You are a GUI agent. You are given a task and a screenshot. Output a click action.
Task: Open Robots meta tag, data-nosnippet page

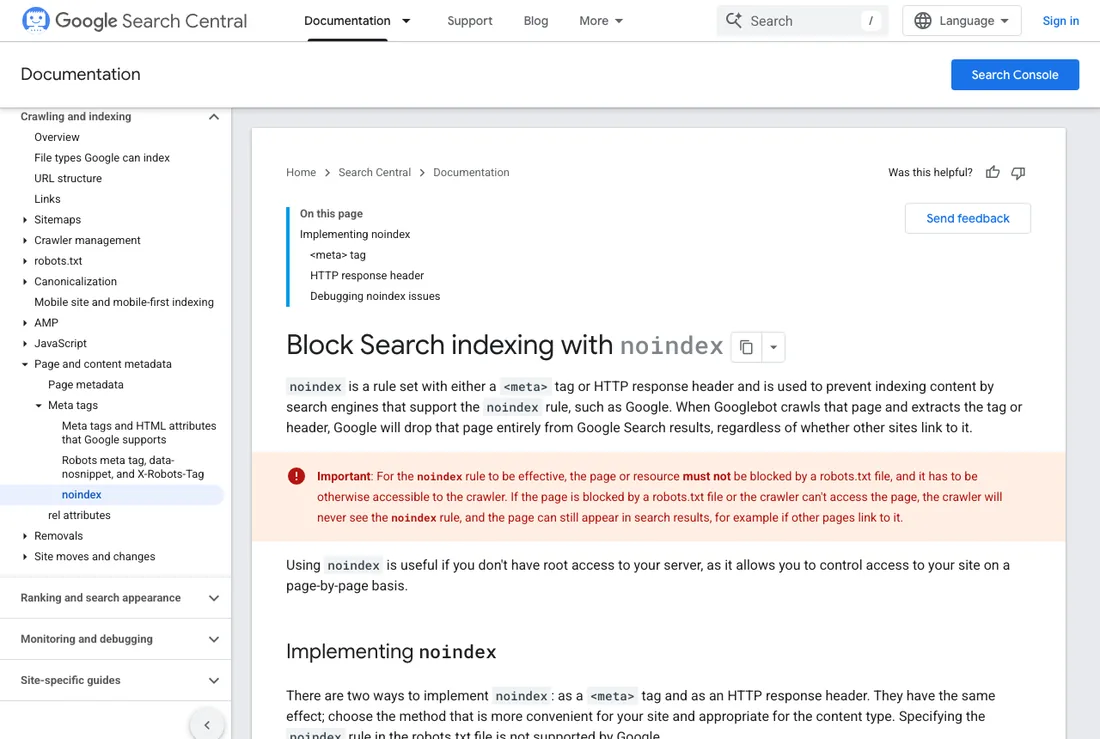[x=133, y=467]
